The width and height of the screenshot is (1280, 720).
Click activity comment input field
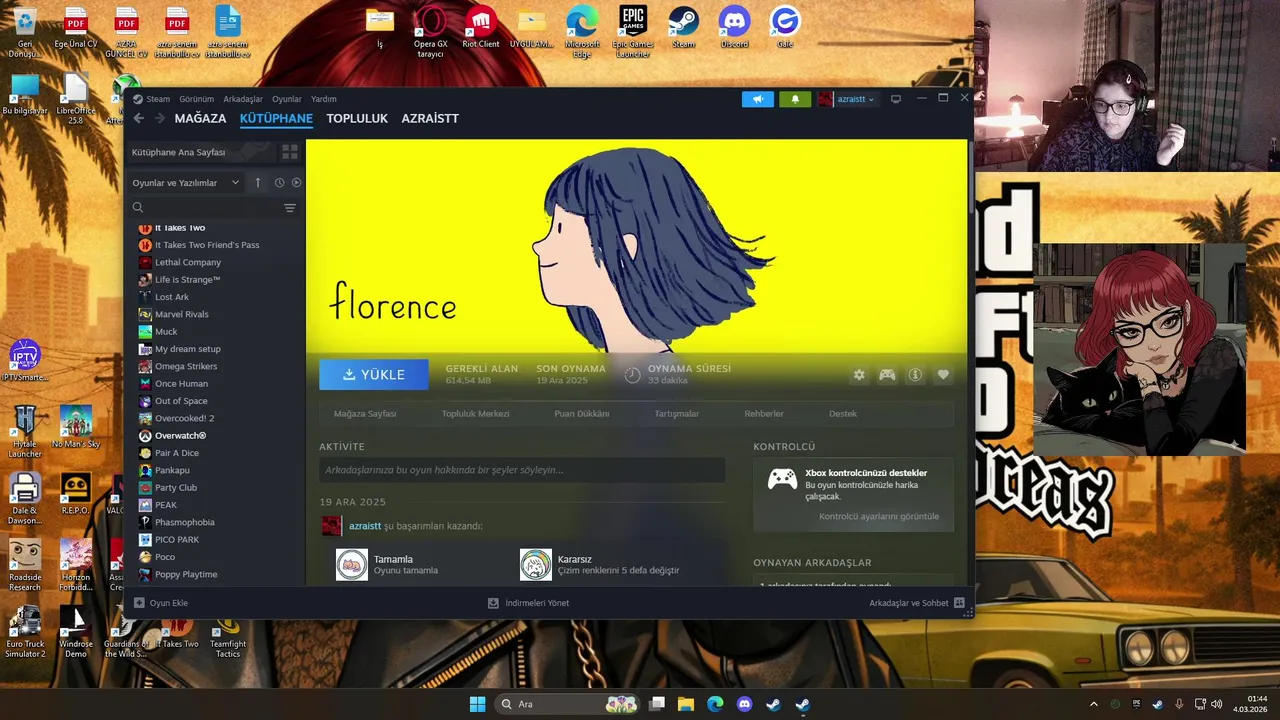pos(522,470)
